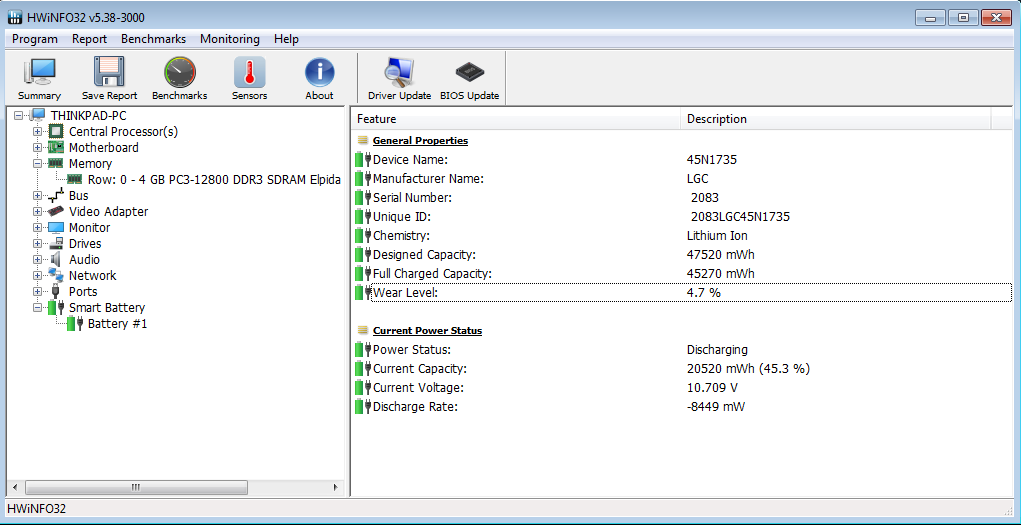Click the Current Power Status section icon
Image resolution: width=1021 pixels, height=525 pixels.
tap(363, 330)
